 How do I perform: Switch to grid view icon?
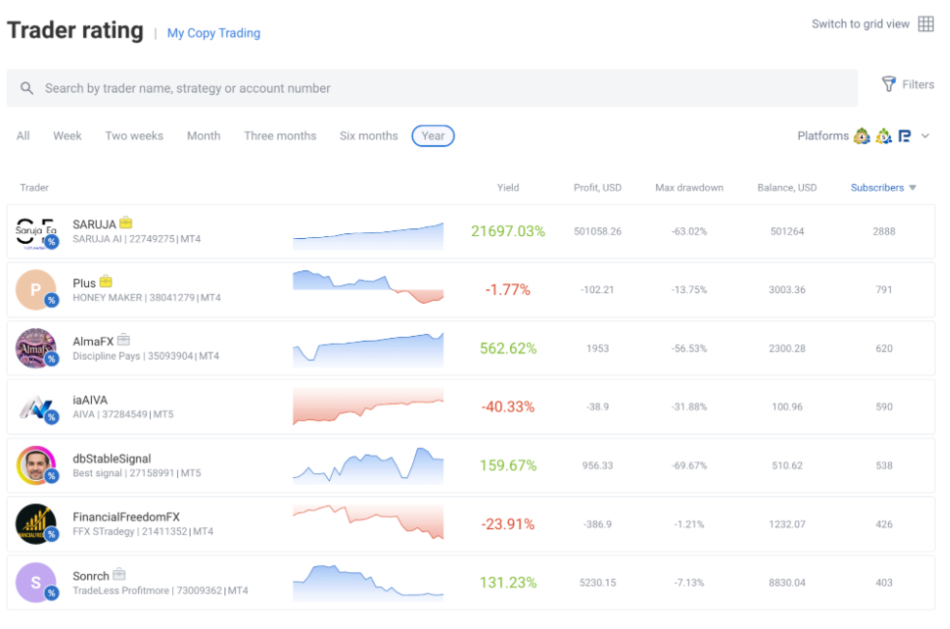click(925, 24)
